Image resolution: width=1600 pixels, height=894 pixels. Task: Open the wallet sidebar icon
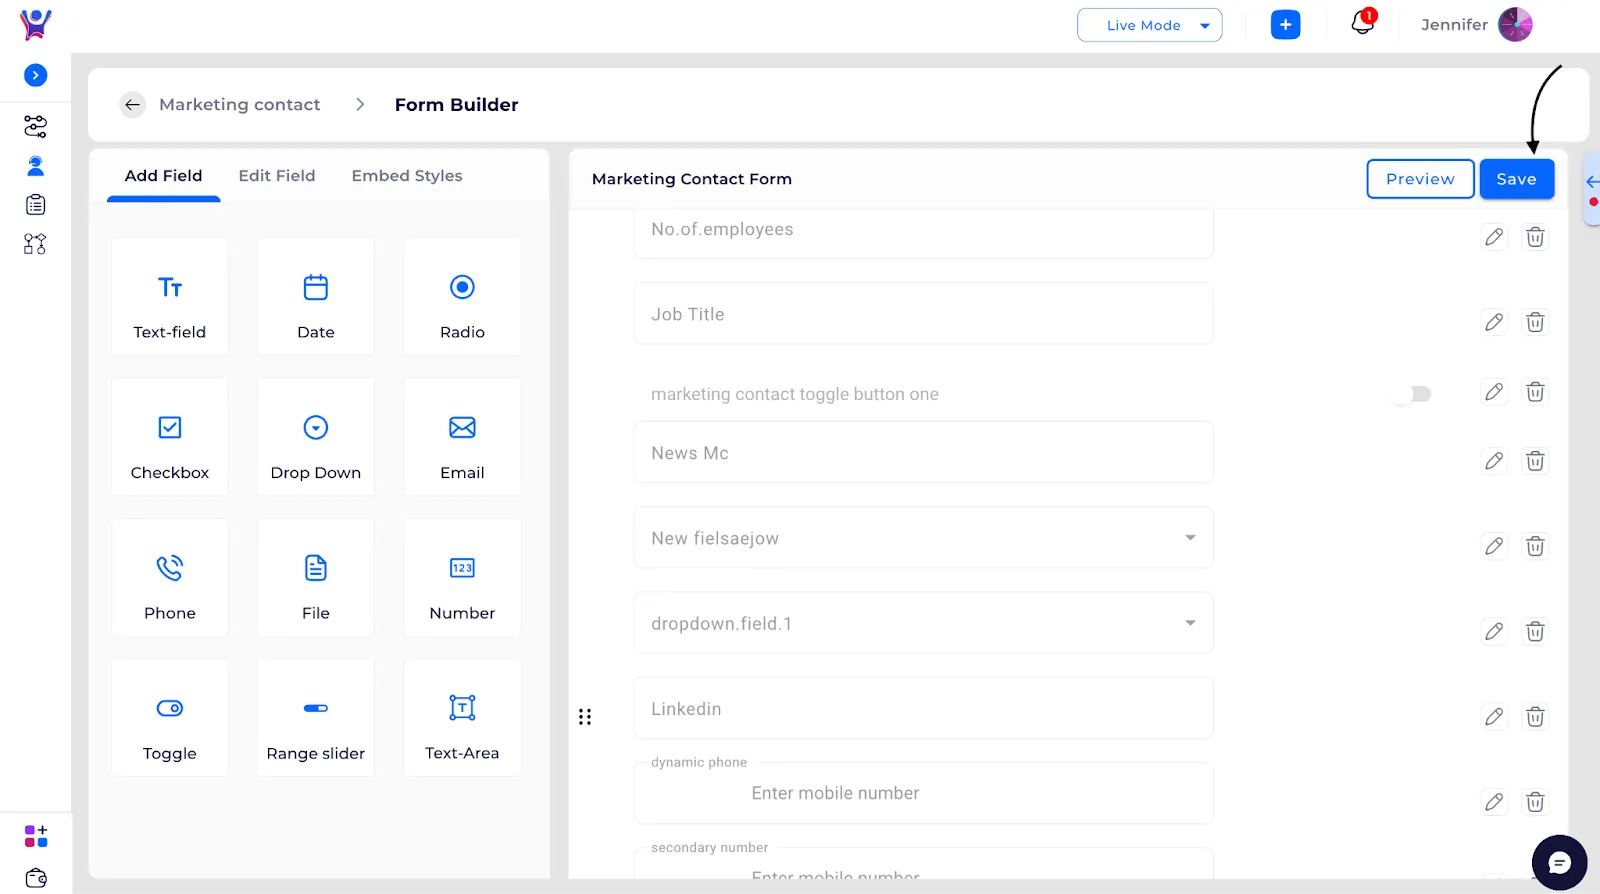click(35, 878)
